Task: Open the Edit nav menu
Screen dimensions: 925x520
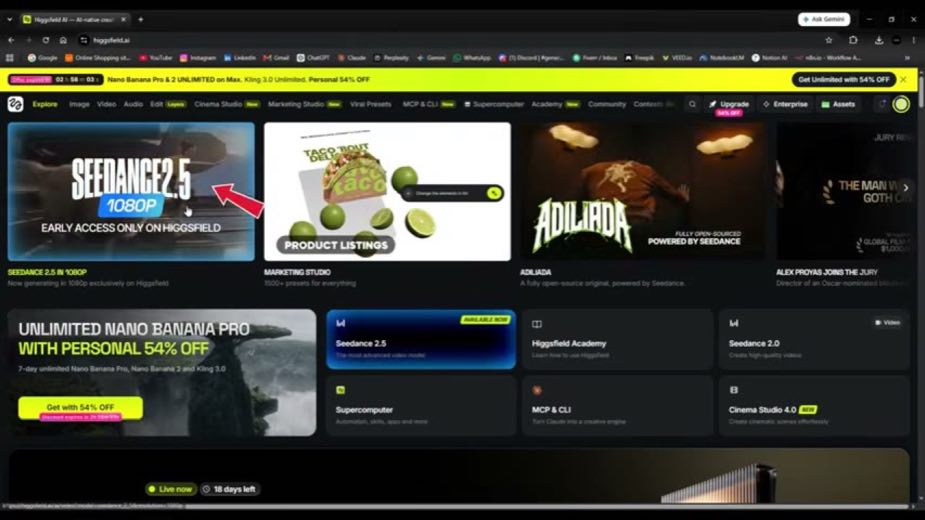Action: pyautogui.click(x=168, y=104)
